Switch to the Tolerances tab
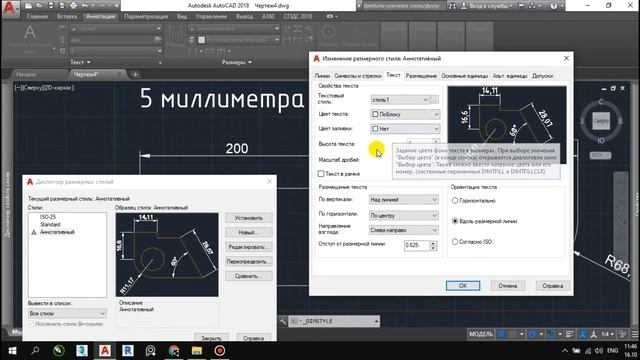Screen dimensions: 640x360 coord(542,76)
